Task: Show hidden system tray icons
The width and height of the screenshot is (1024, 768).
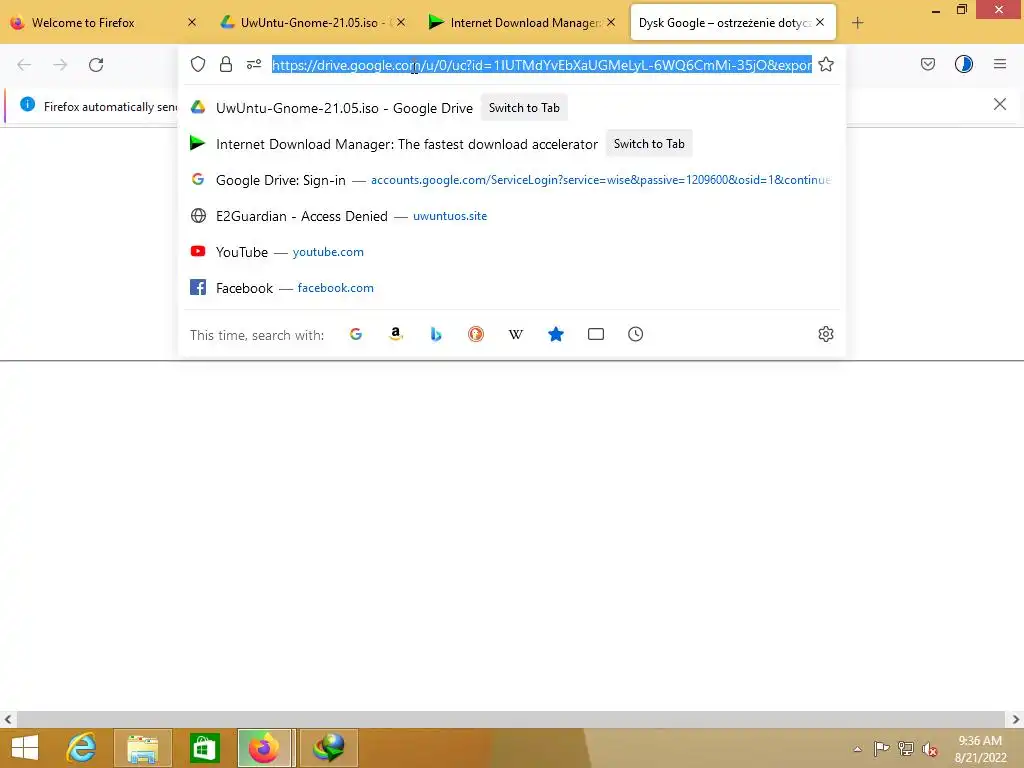Action: click(x=857, y=750)
